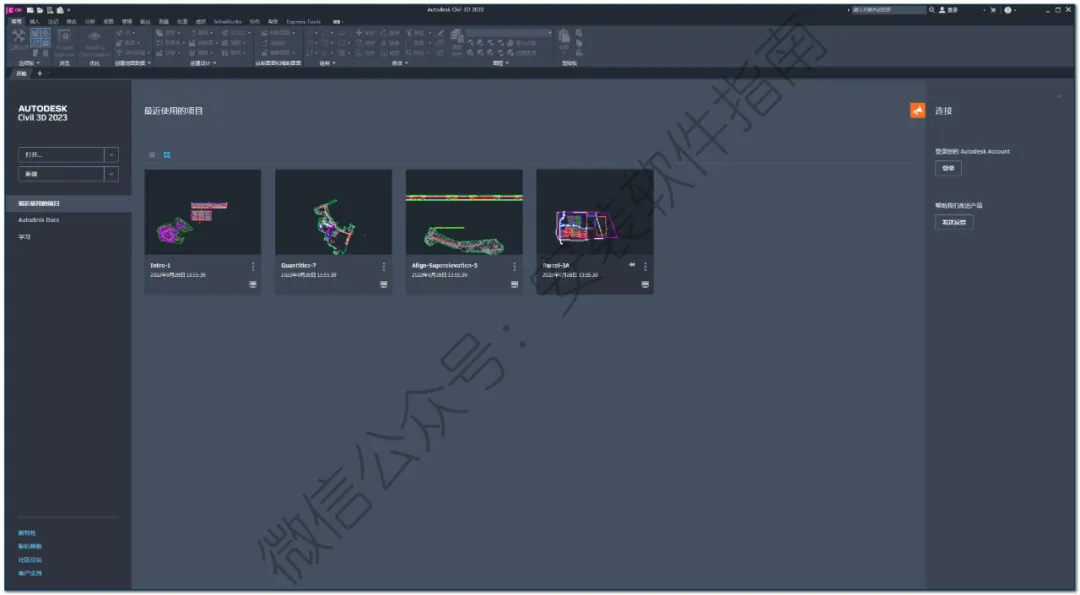Expand the quick access toolbar customize arrow
Screen dimensions: 1080x595
tap(69, 10)
